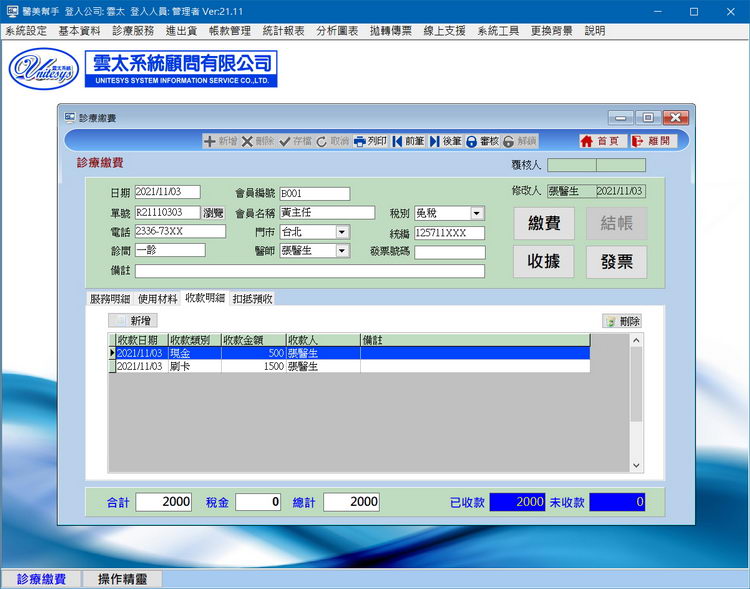This screenshot has height=589, width=750.
Task: Click the 刪除 button in payment details
Action: (622, 321)
